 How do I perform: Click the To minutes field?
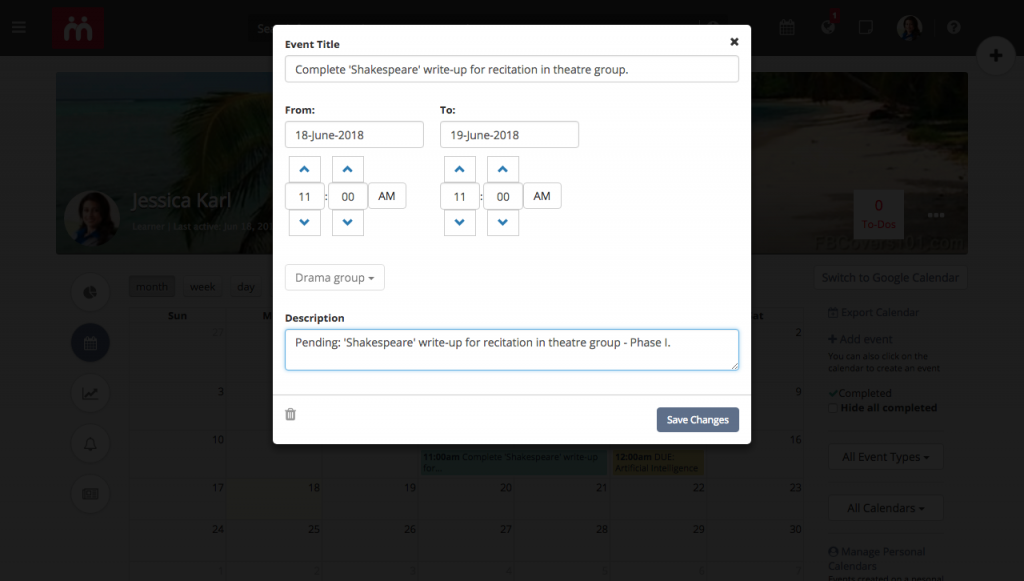click(x=503, y=196)
